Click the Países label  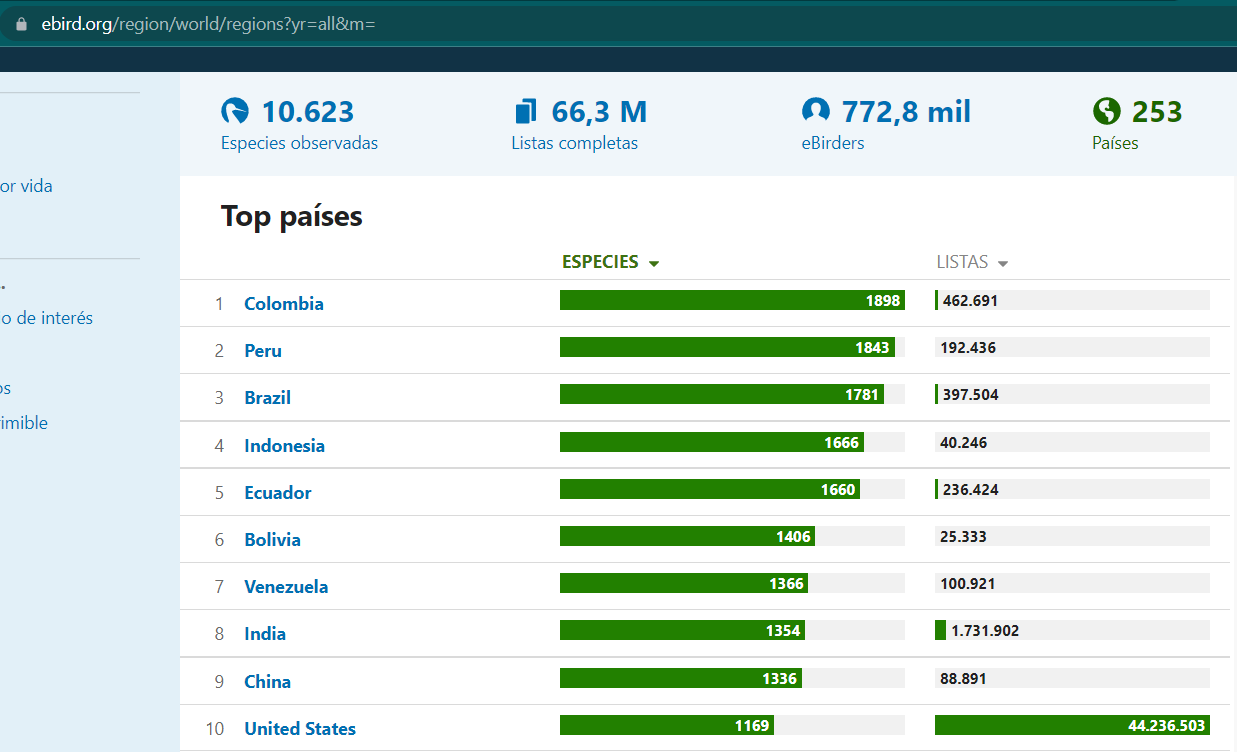1115,143
